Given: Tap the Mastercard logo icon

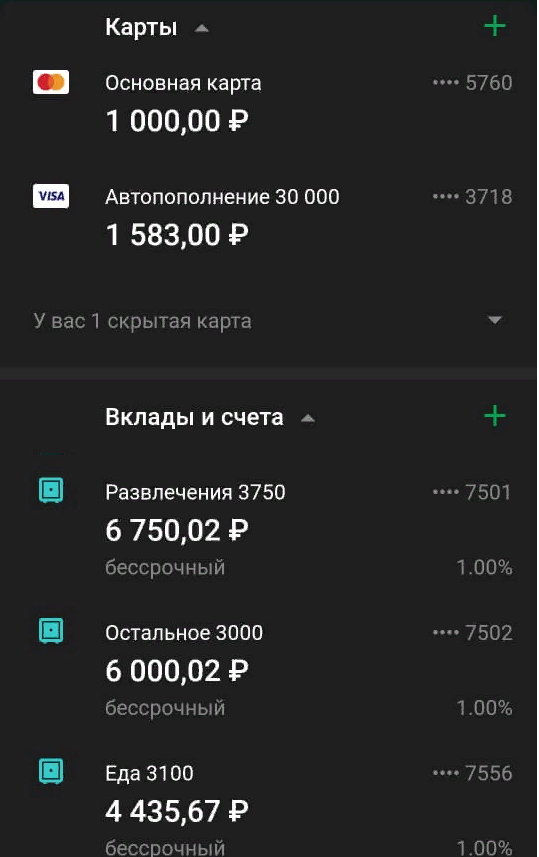Looking at the screenshot, I should pos(51,83).
